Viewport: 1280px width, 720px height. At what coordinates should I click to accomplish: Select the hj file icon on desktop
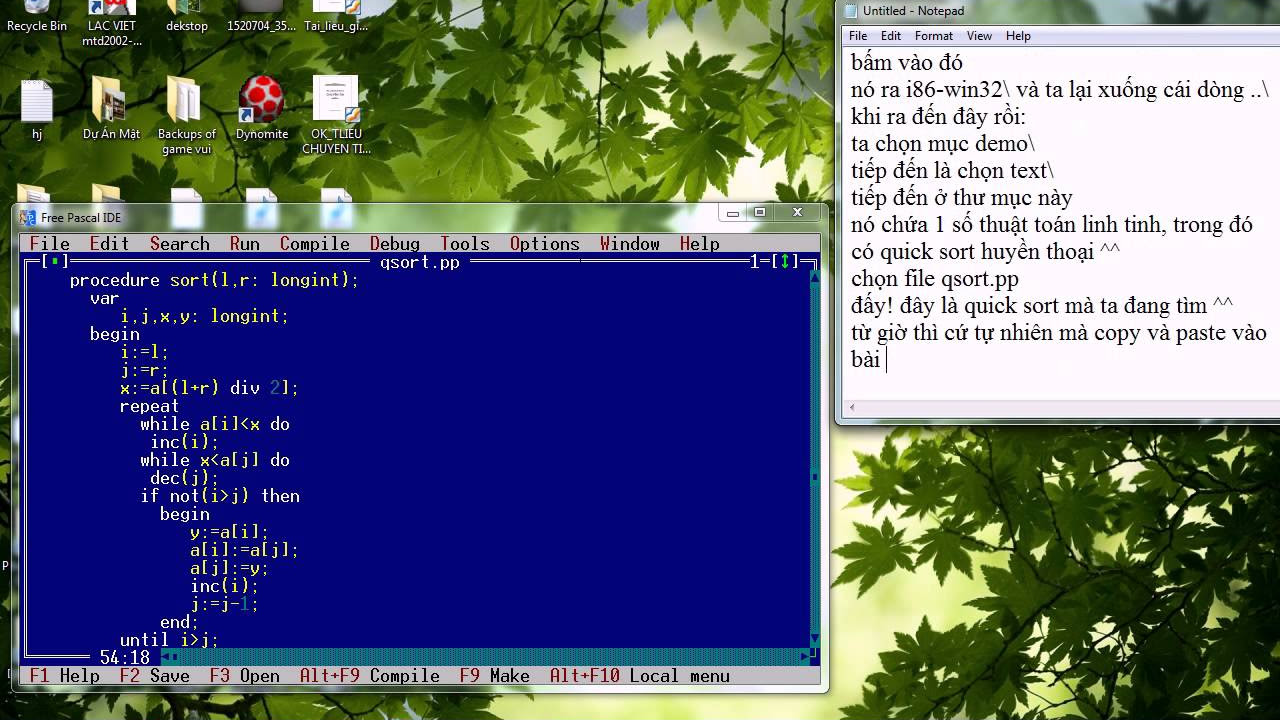point(37,109)
